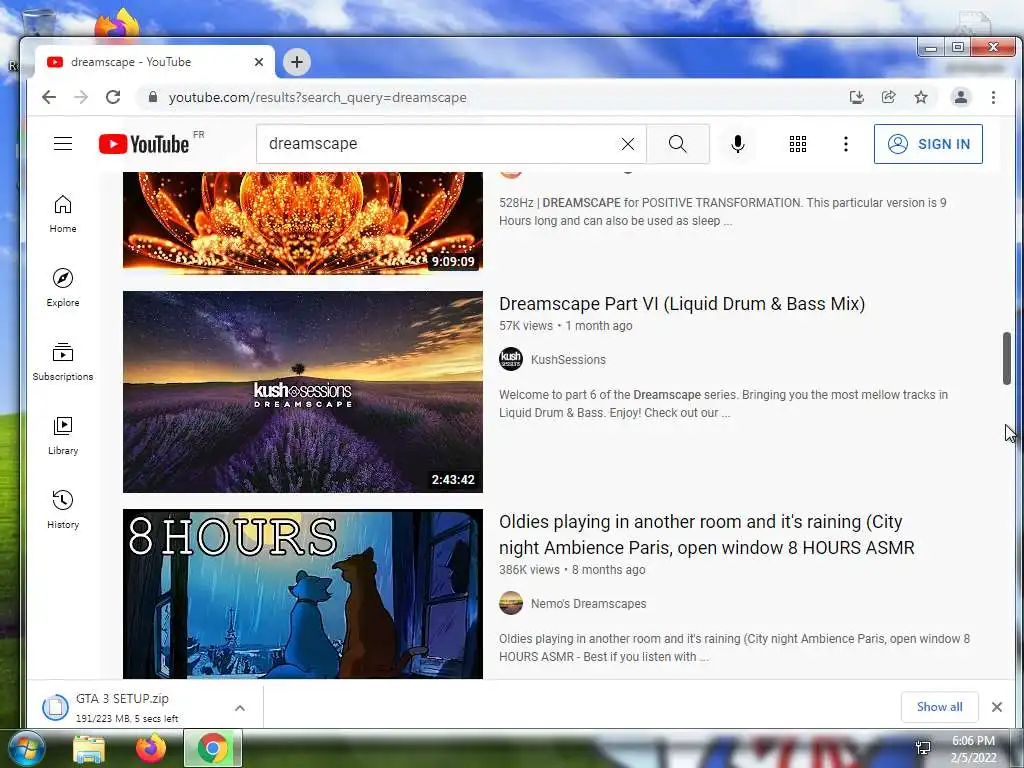The width and height of the screenshot is (1024, 768).
Task: Click the magnifier search button
Action: point(678,144)
